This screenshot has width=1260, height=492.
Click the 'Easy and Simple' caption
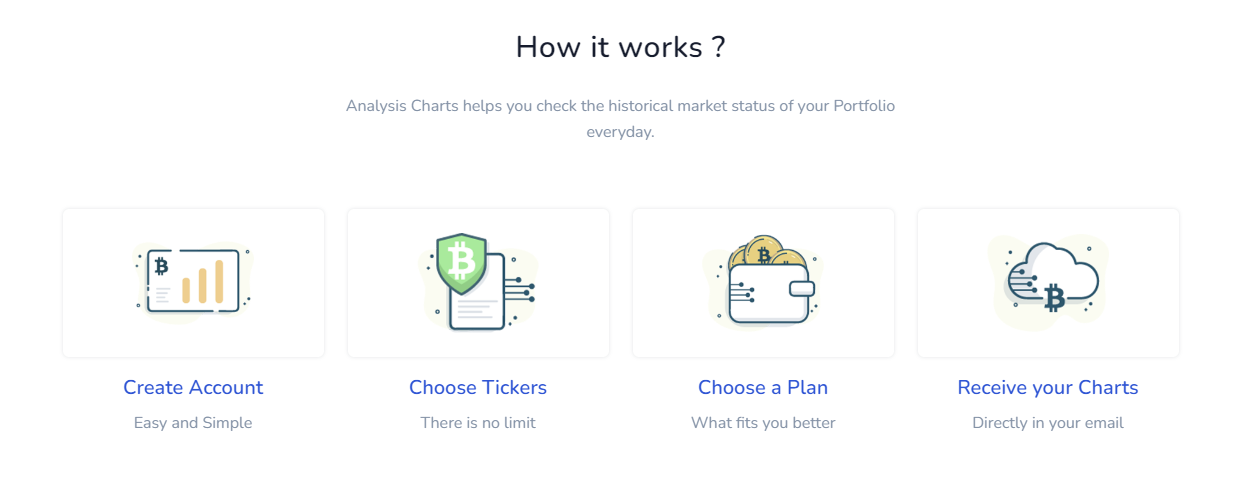pos(193,423)
